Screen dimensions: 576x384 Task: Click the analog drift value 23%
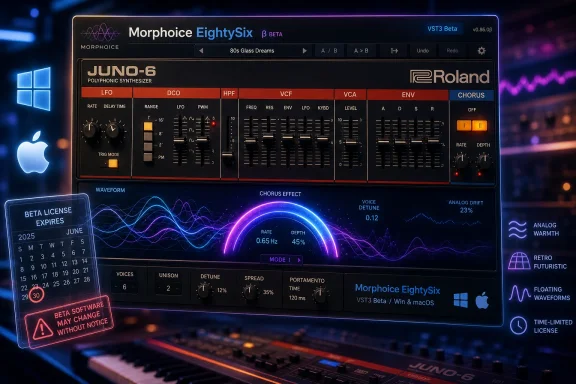[x=466, y=210]
